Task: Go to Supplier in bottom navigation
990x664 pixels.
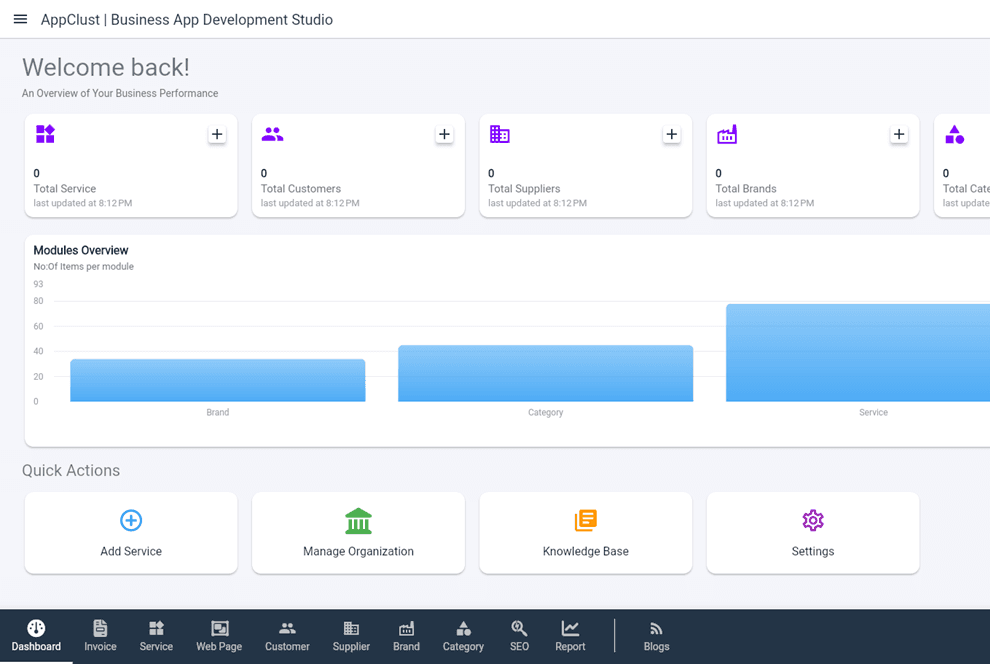Action: coord(351,636)
